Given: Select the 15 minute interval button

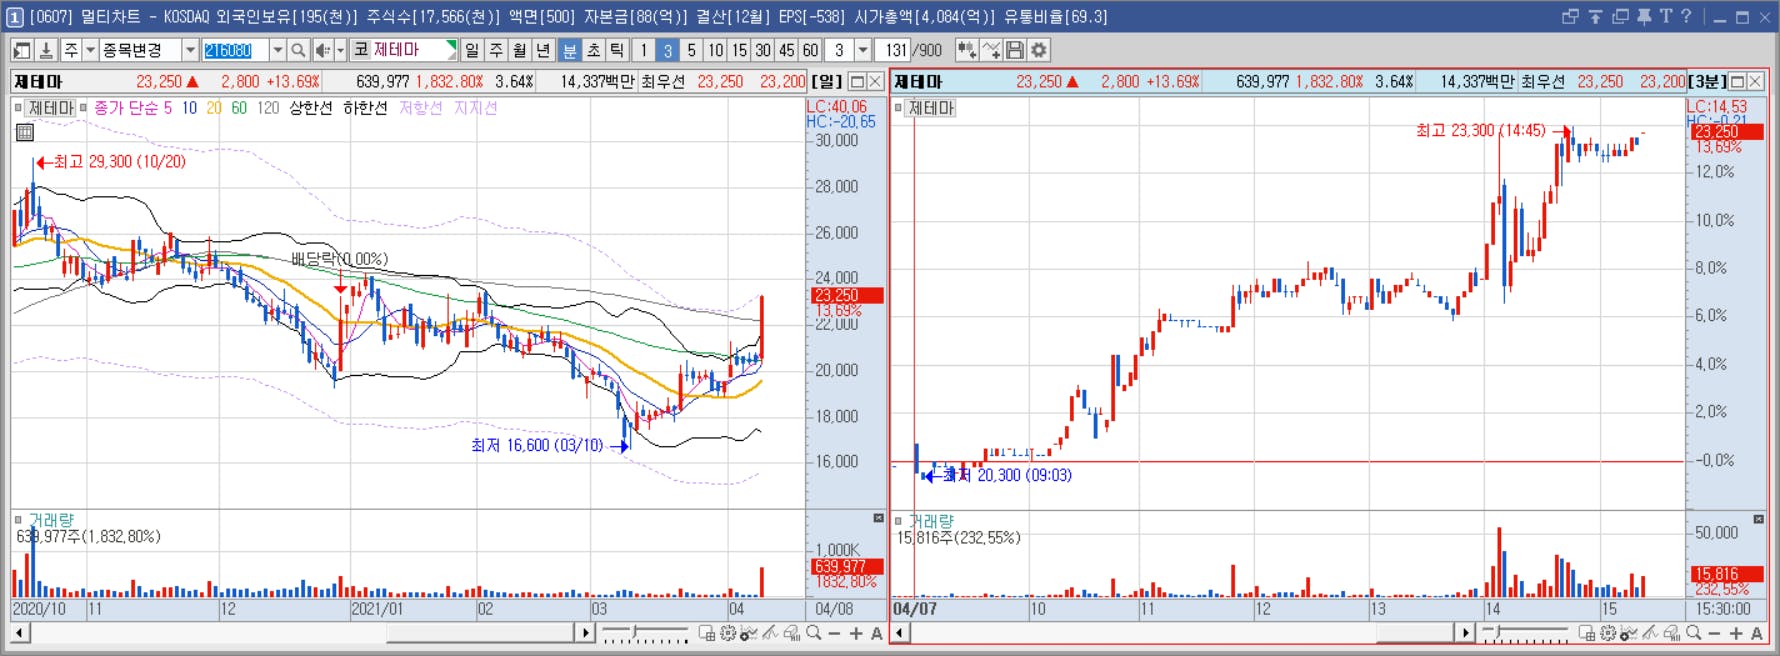Looking at the screenshot, I should [740, 50].
